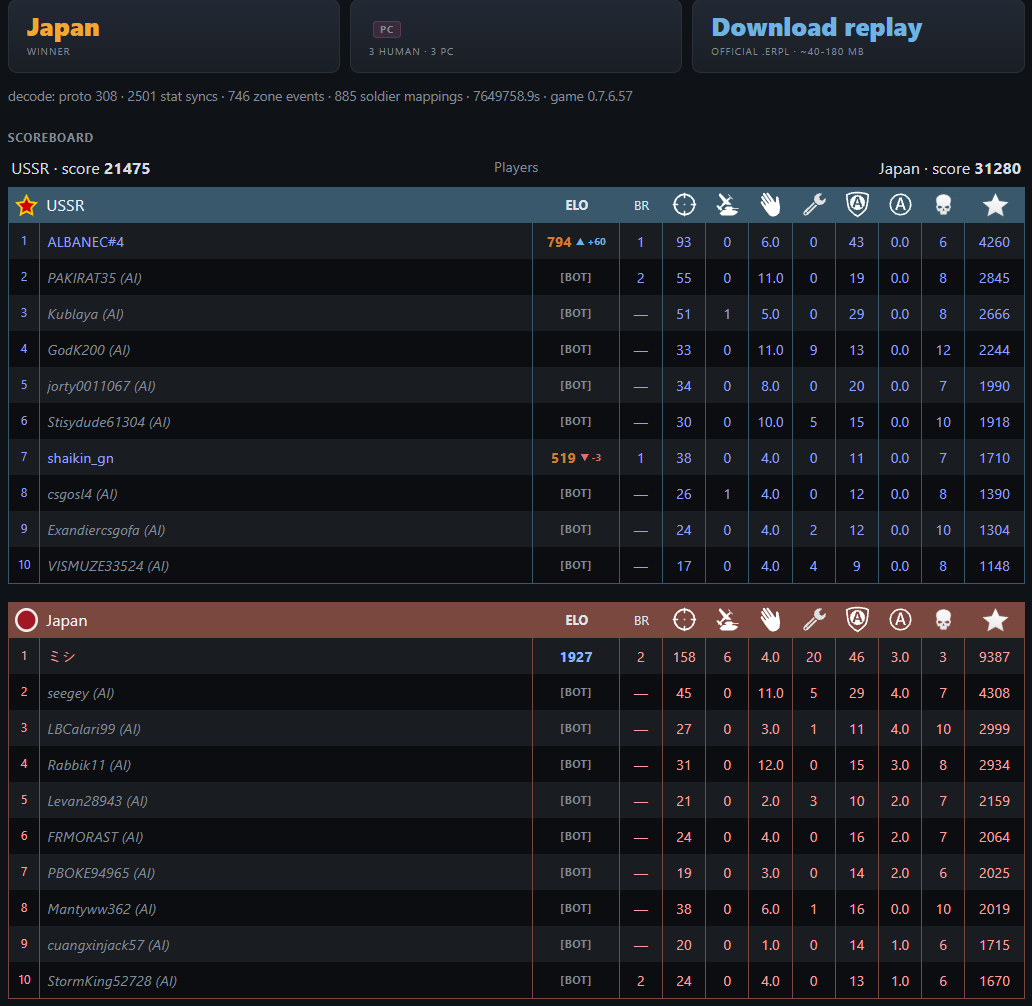
Task: Click the skull deaths icon in Japan header
Action: (943, 620)
